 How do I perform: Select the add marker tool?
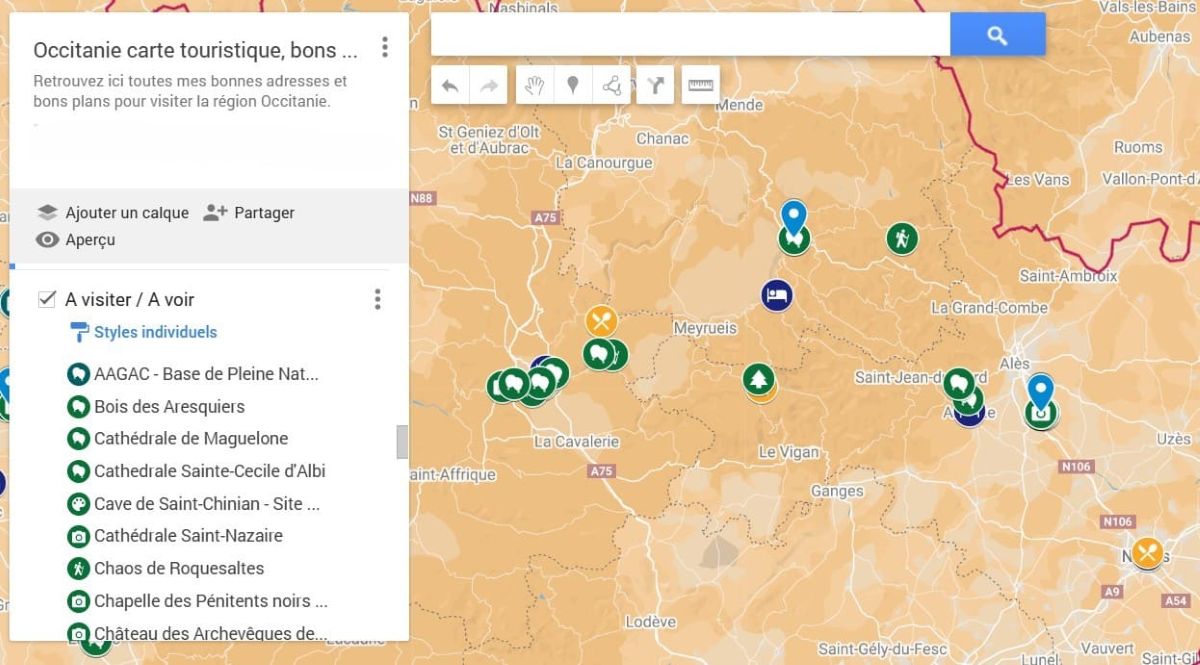tap(573, 86)
